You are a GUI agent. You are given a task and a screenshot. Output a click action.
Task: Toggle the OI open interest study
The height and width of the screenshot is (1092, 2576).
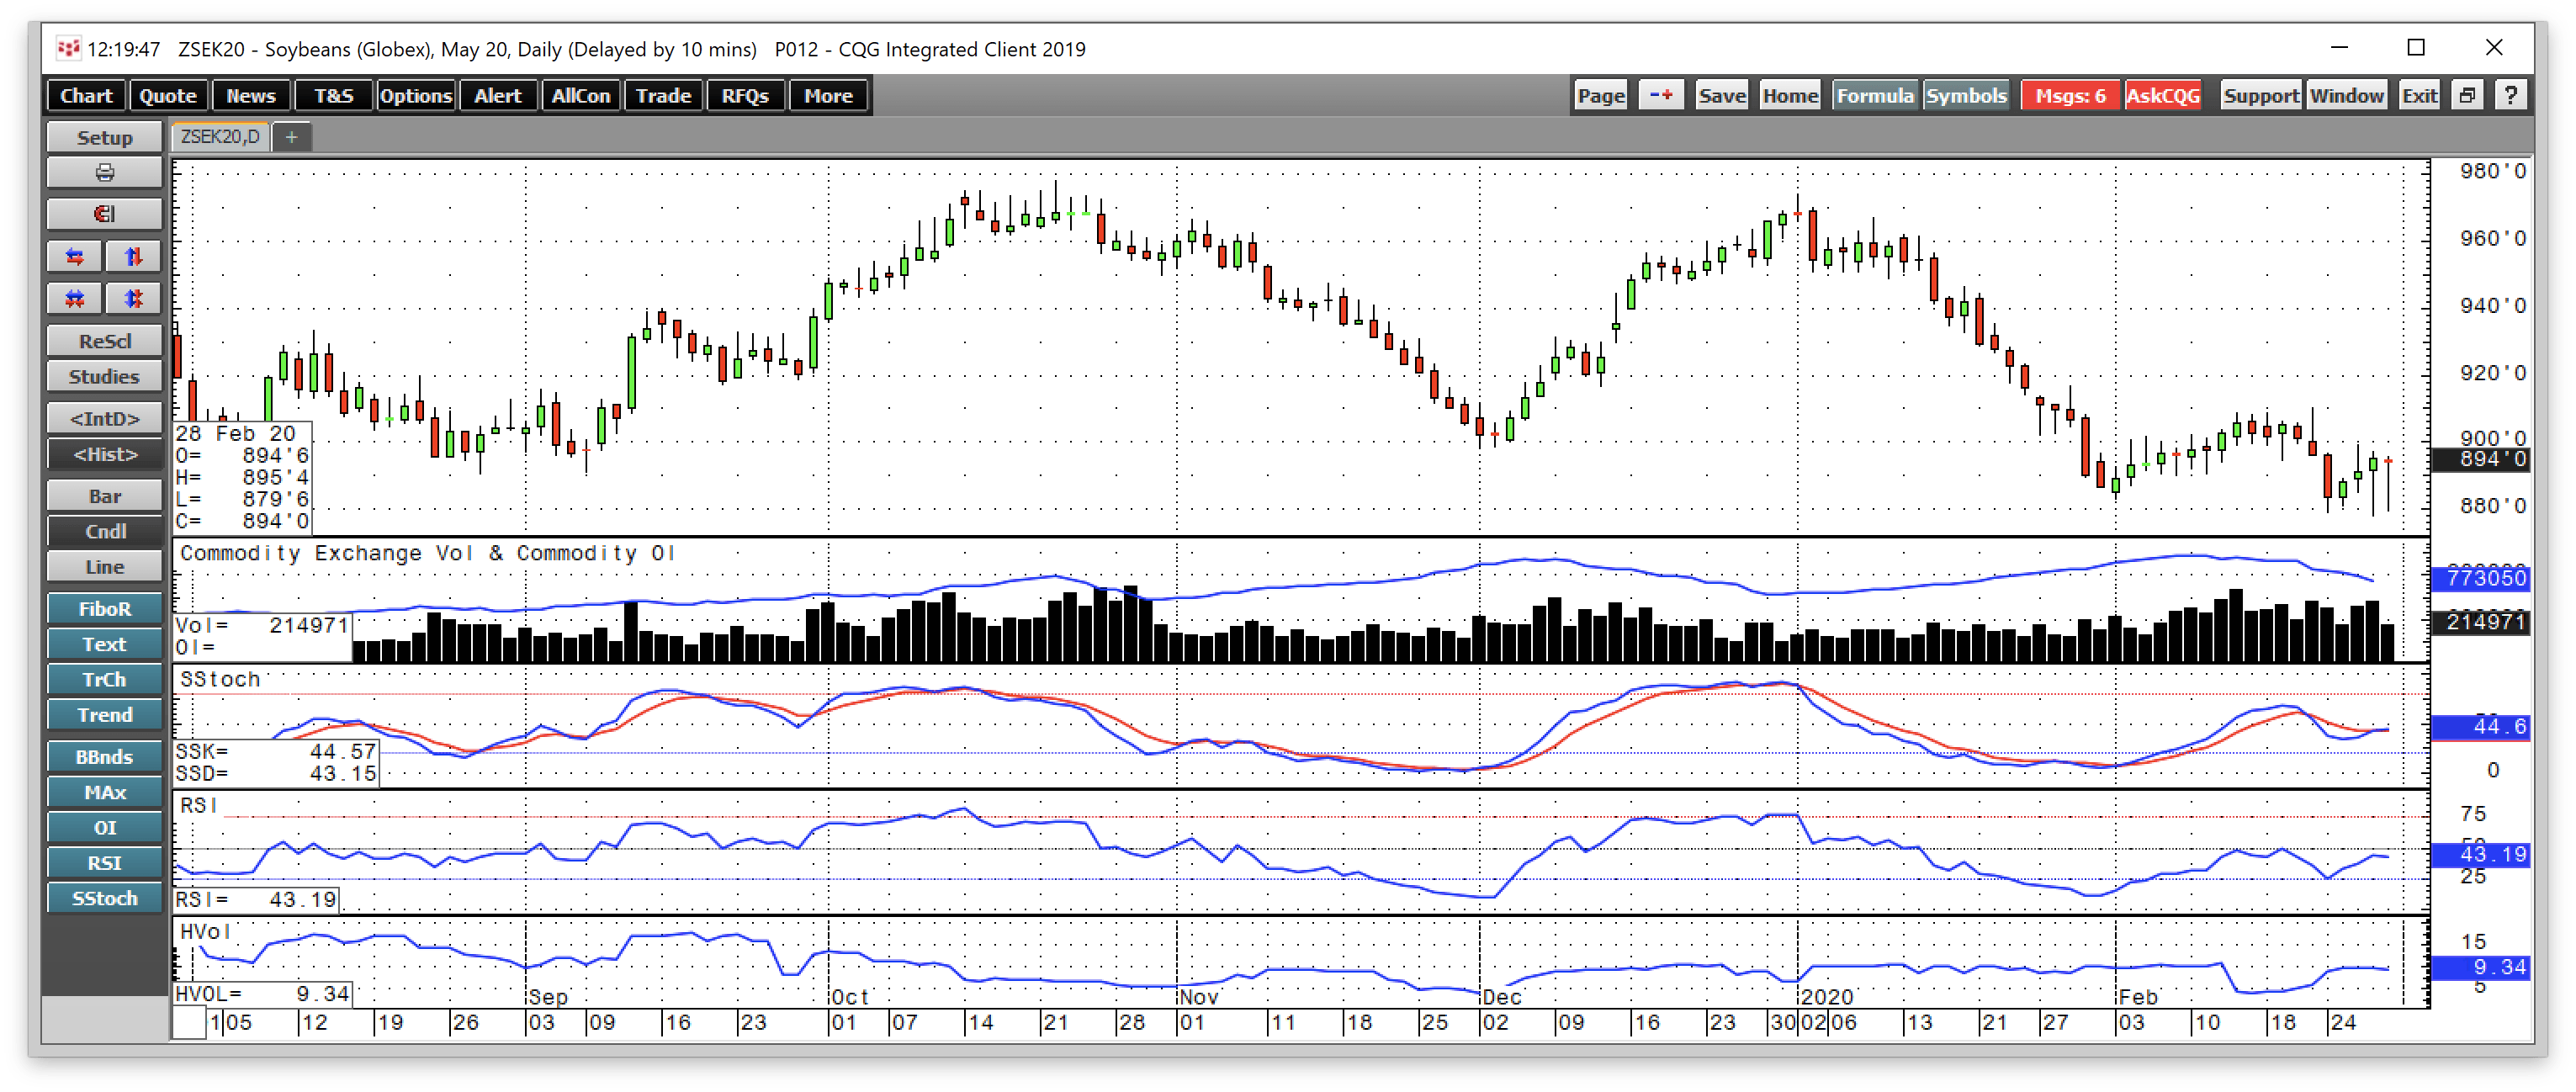point(104,828)
